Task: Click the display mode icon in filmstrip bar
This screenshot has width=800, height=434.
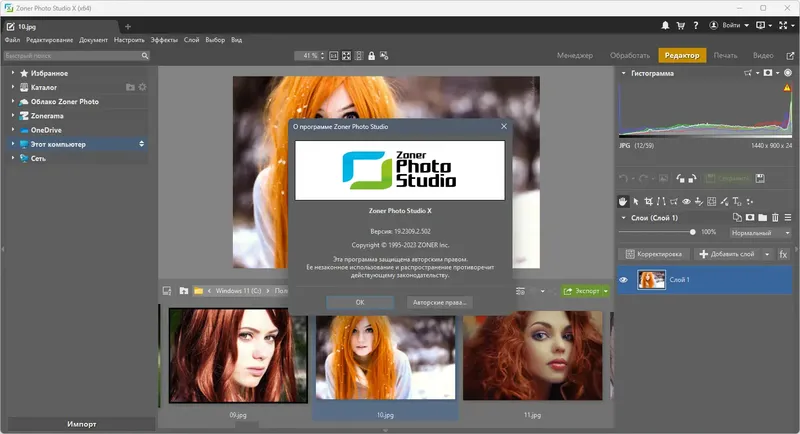Action: tap(167, 291)
